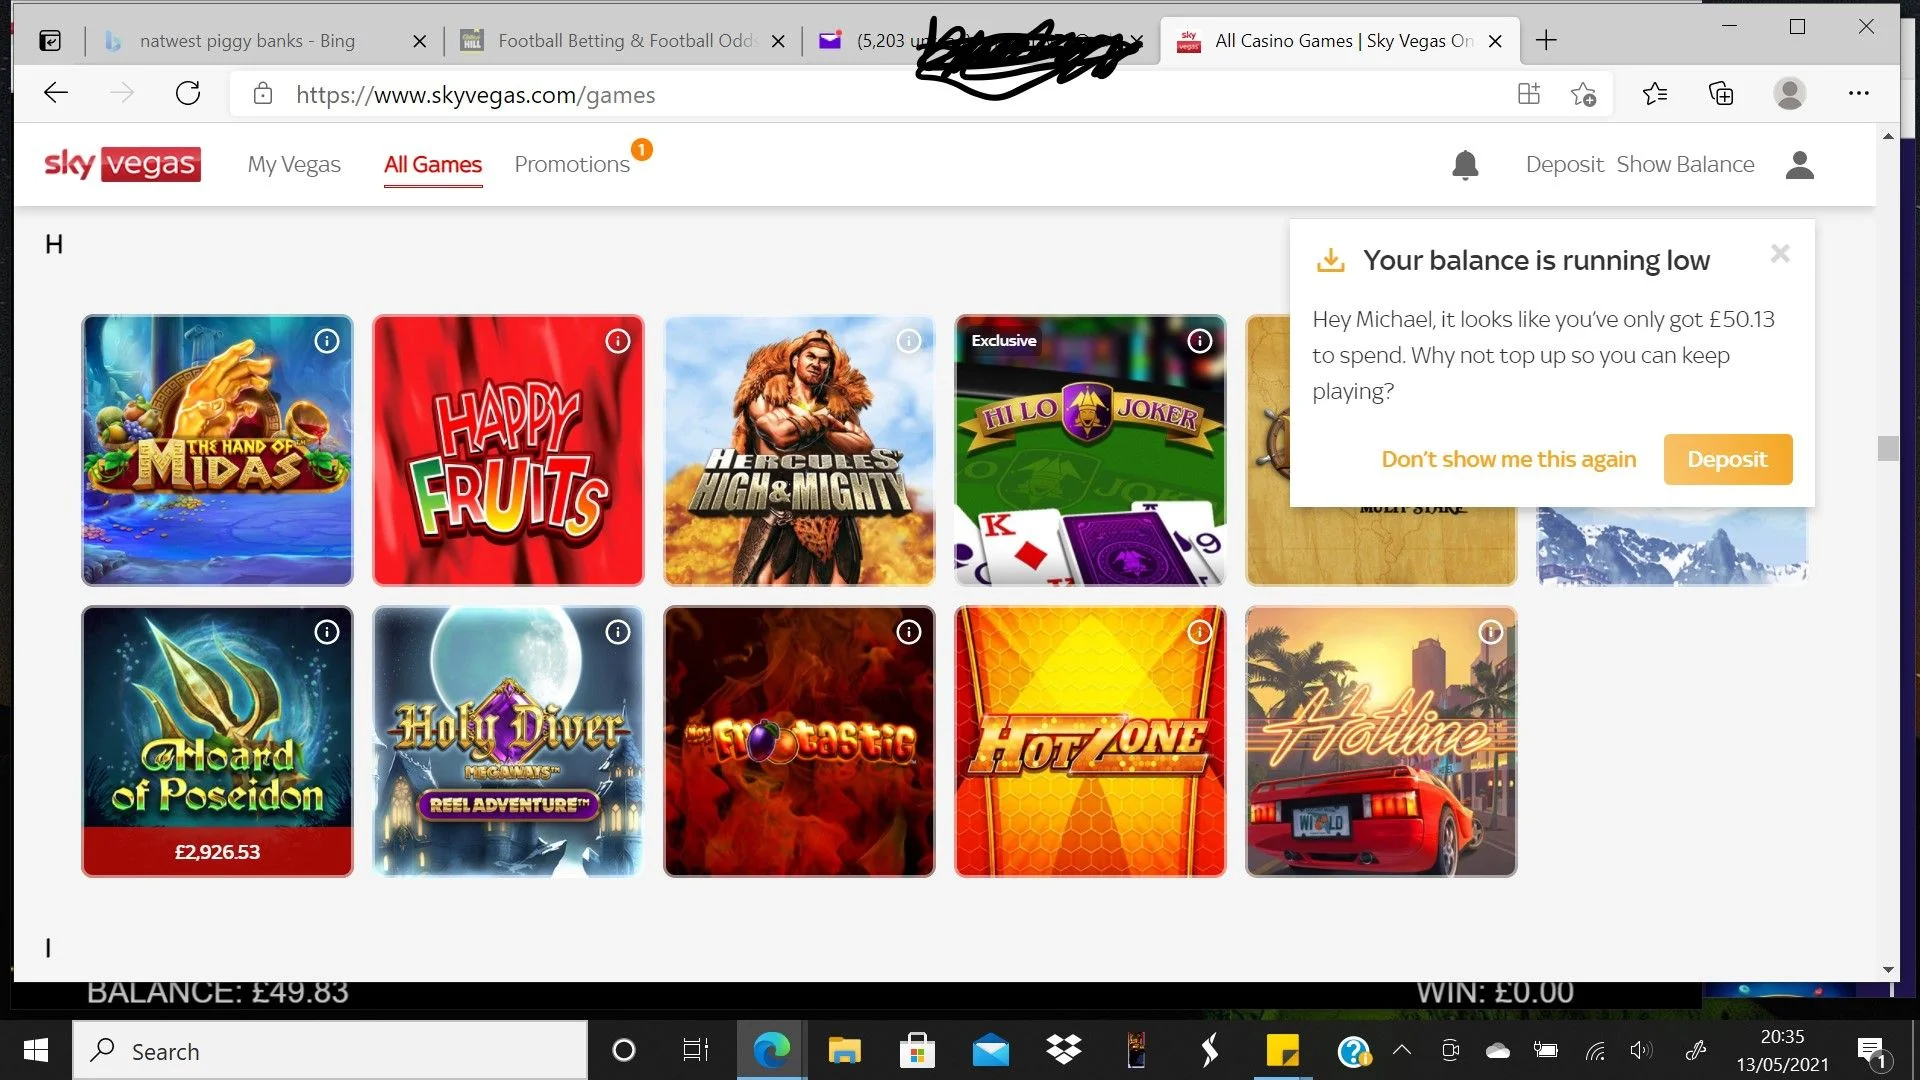Close the Football Betting tab
This screenshot has height=1080, width=1920.
(779, 41)
